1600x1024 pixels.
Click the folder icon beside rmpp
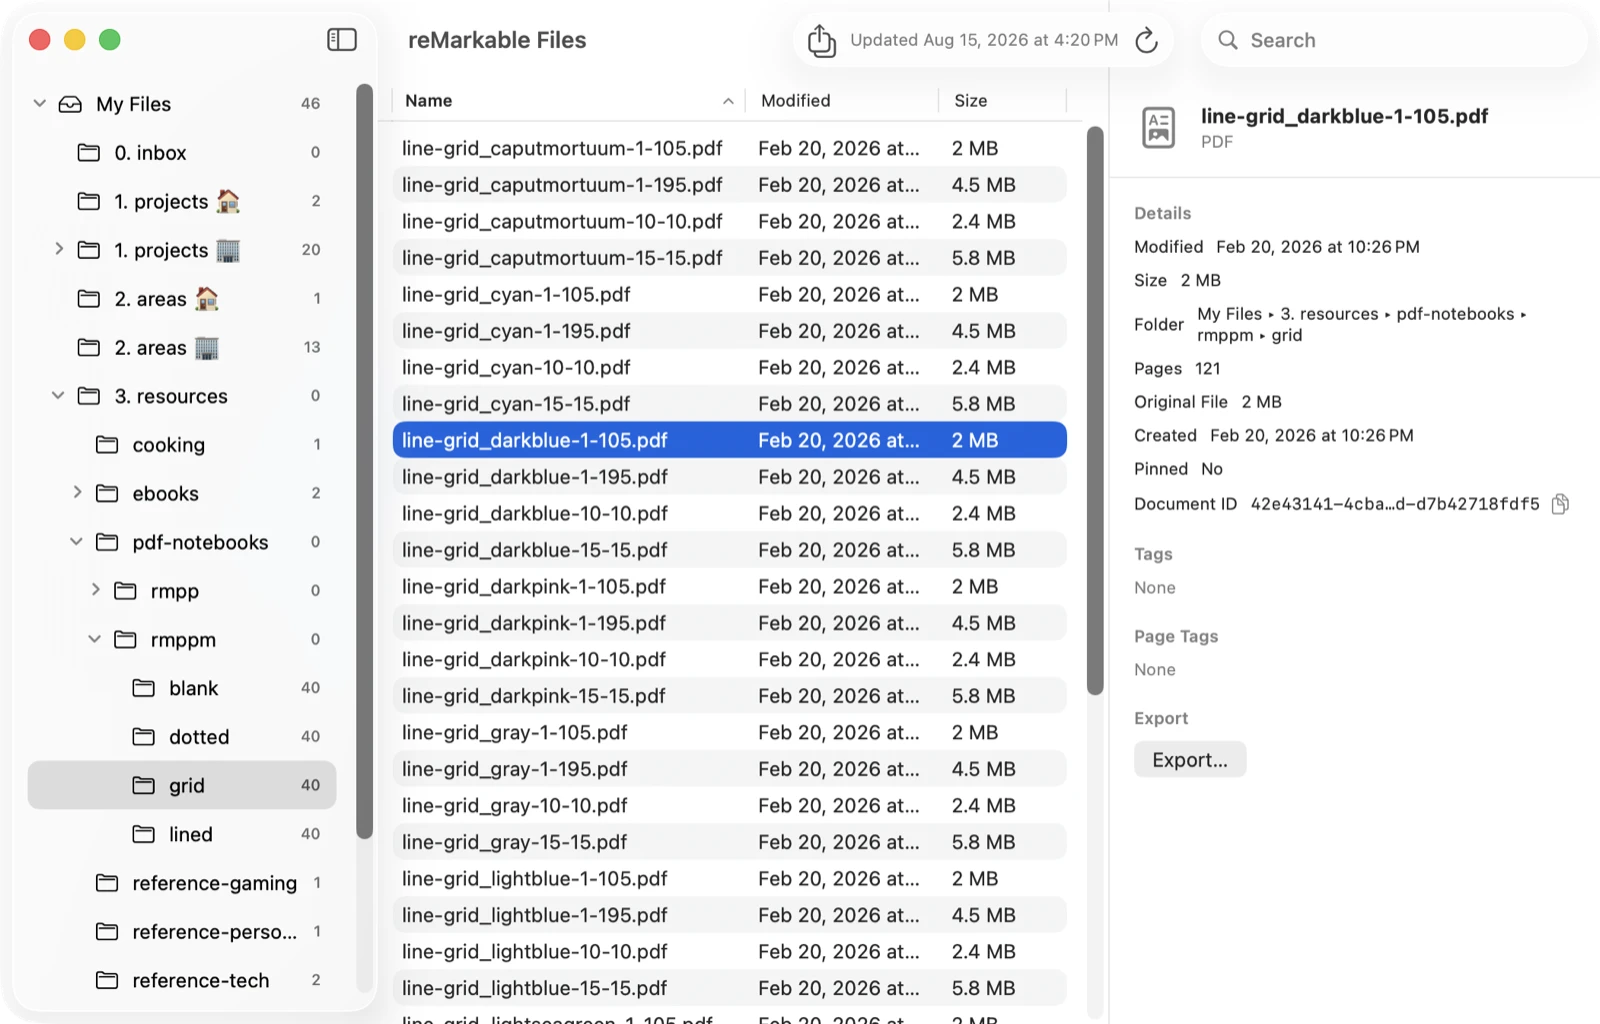[x=125, y=591]
